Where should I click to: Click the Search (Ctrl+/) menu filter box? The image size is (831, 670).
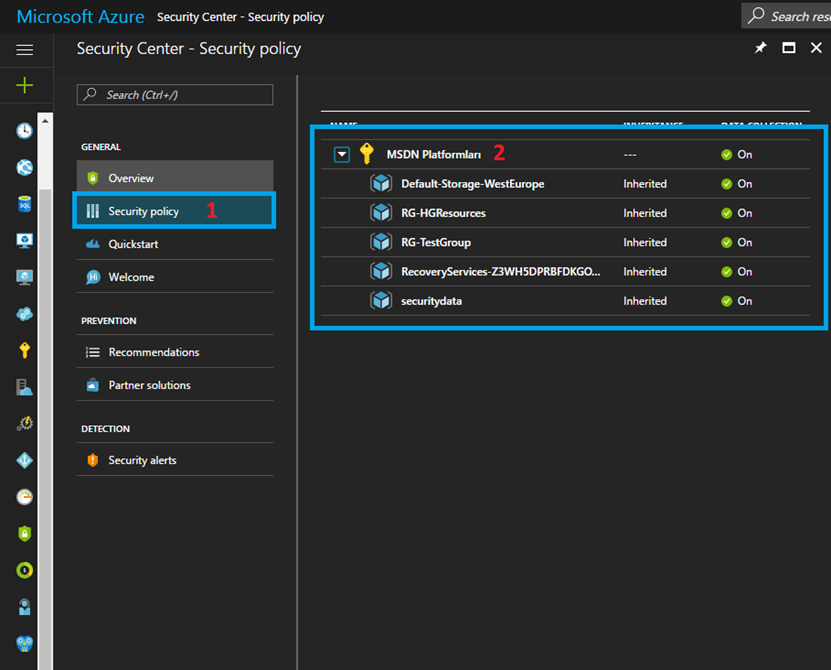pos(175,95)
